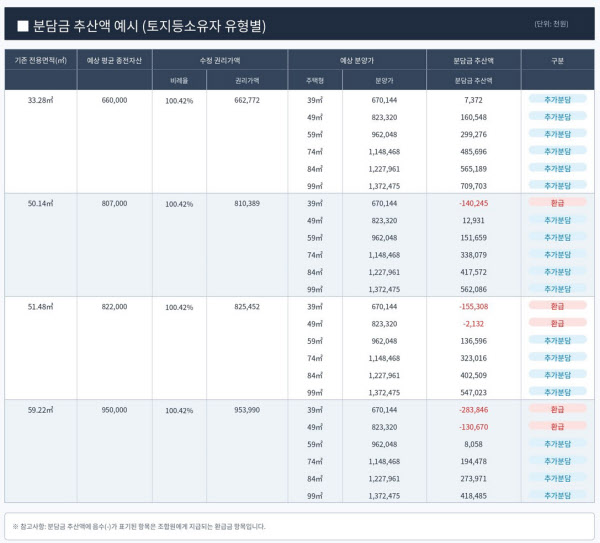The height and width of the screenshot is (543, 600).
Task: Click the 추가분담 badge beside 12,931
Action: (x=558, y=220)
